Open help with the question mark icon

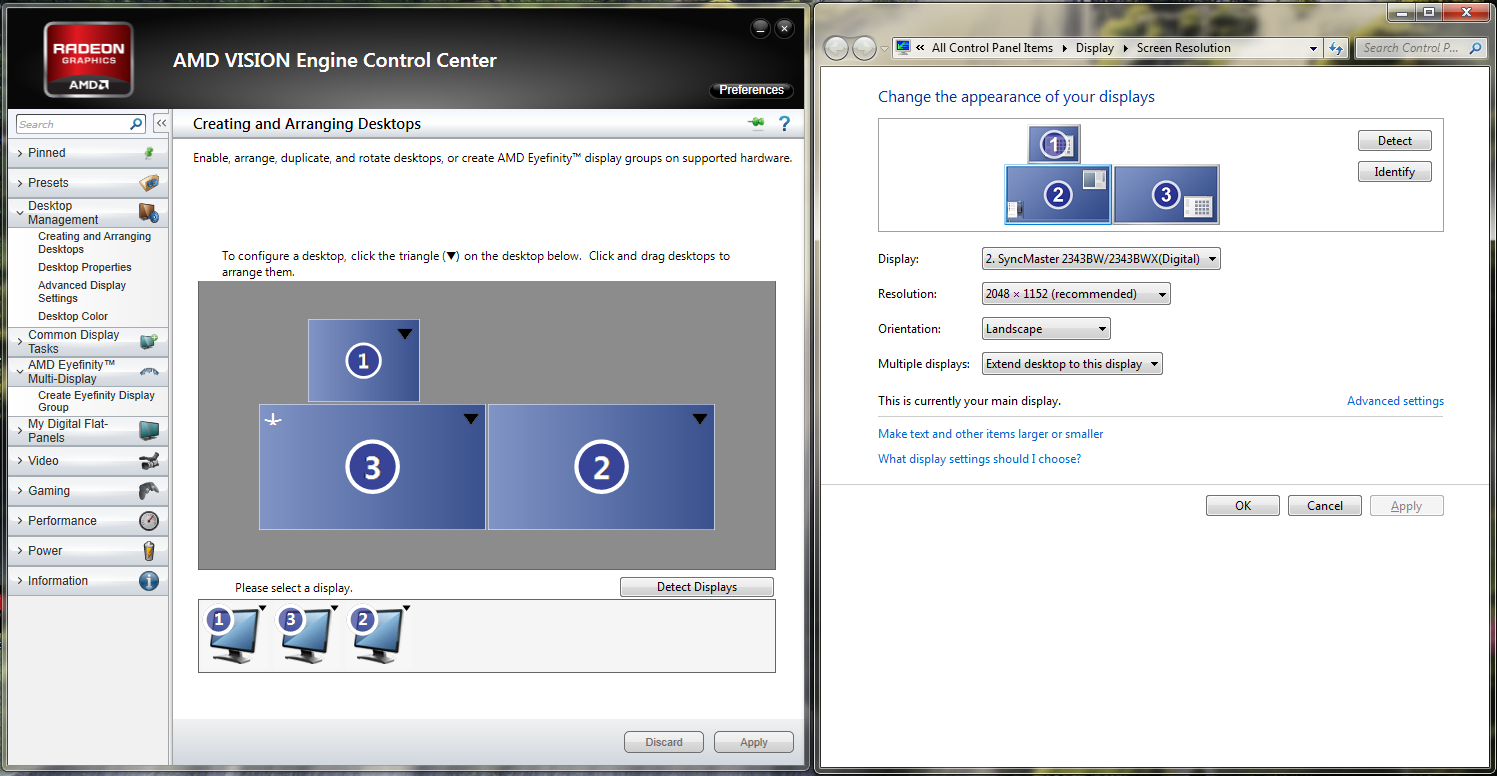coord(785,123)
